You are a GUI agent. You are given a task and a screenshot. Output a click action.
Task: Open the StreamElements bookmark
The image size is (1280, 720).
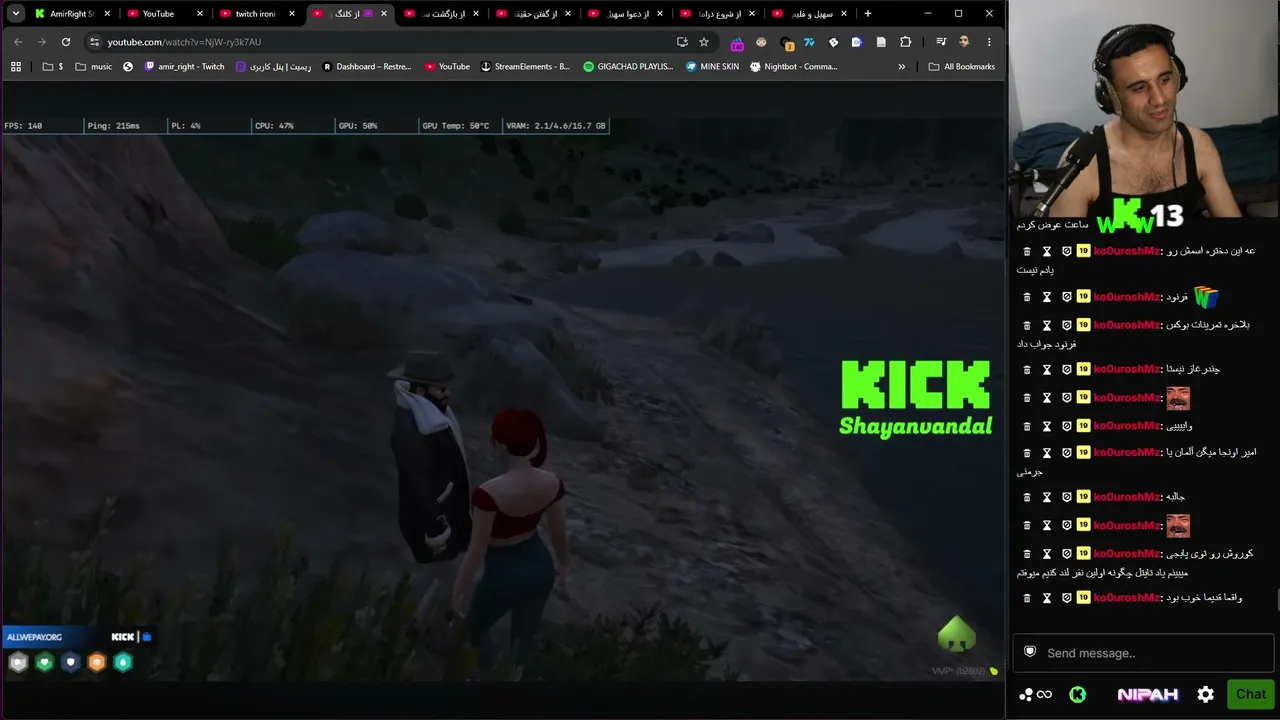pyautogui.click(x=525, y=67)
